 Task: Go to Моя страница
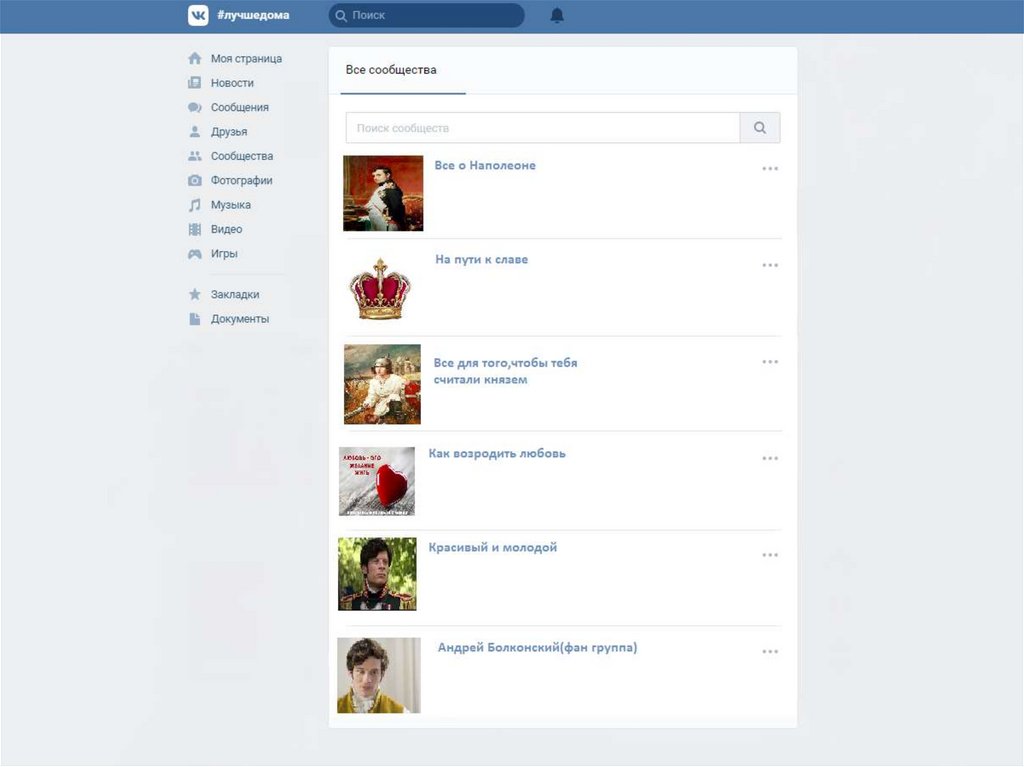tap(246, 58)
